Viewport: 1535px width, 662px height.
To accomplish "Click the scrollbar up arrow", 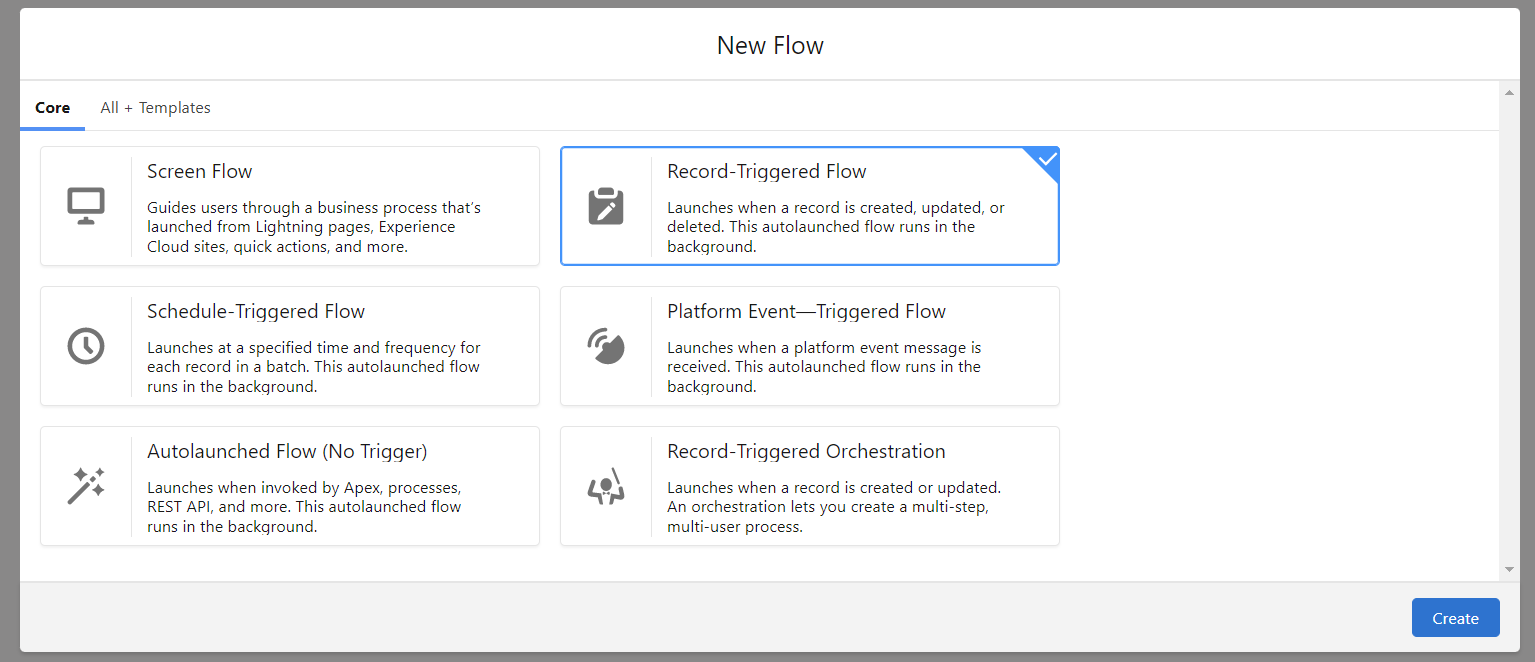I will (x=1509, y=93).
